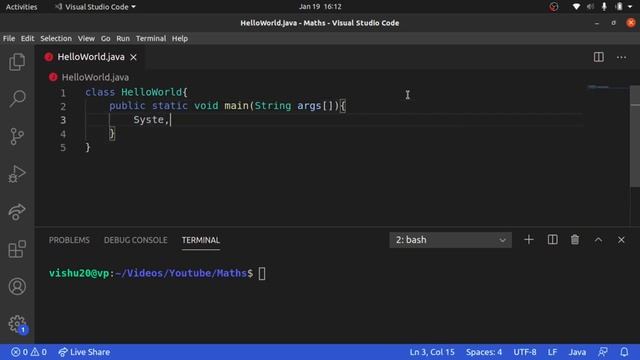Open the Activities overview
Image resolution: width=640 pixels, height=360 pixels.
click(21, 7)
